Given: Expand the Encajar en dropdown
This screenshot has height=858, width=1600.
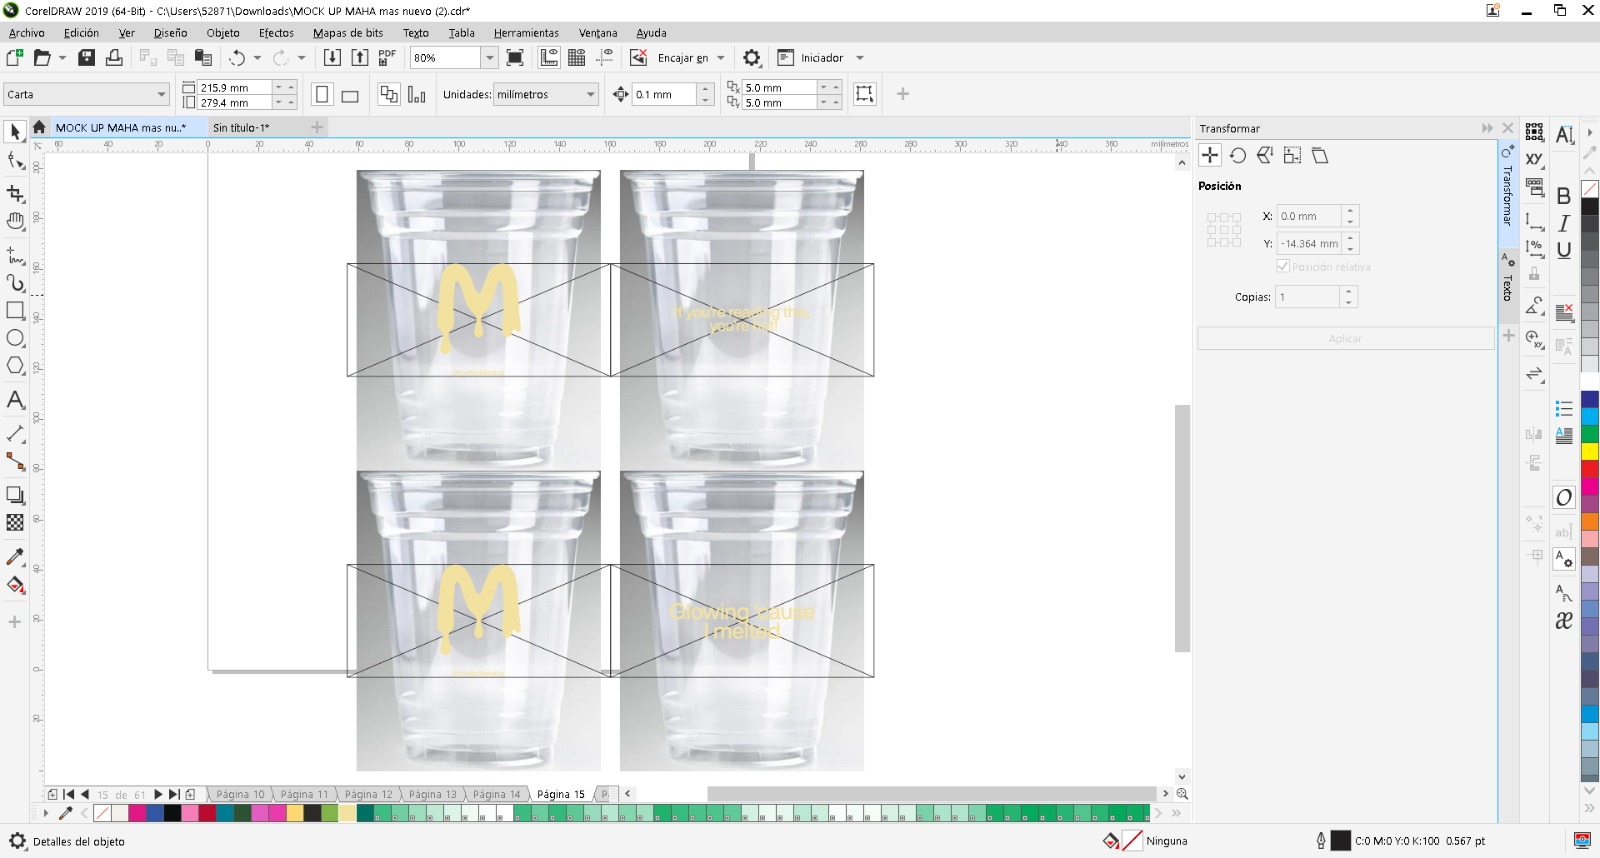Looking at the screenshot, I should (721, 57).
